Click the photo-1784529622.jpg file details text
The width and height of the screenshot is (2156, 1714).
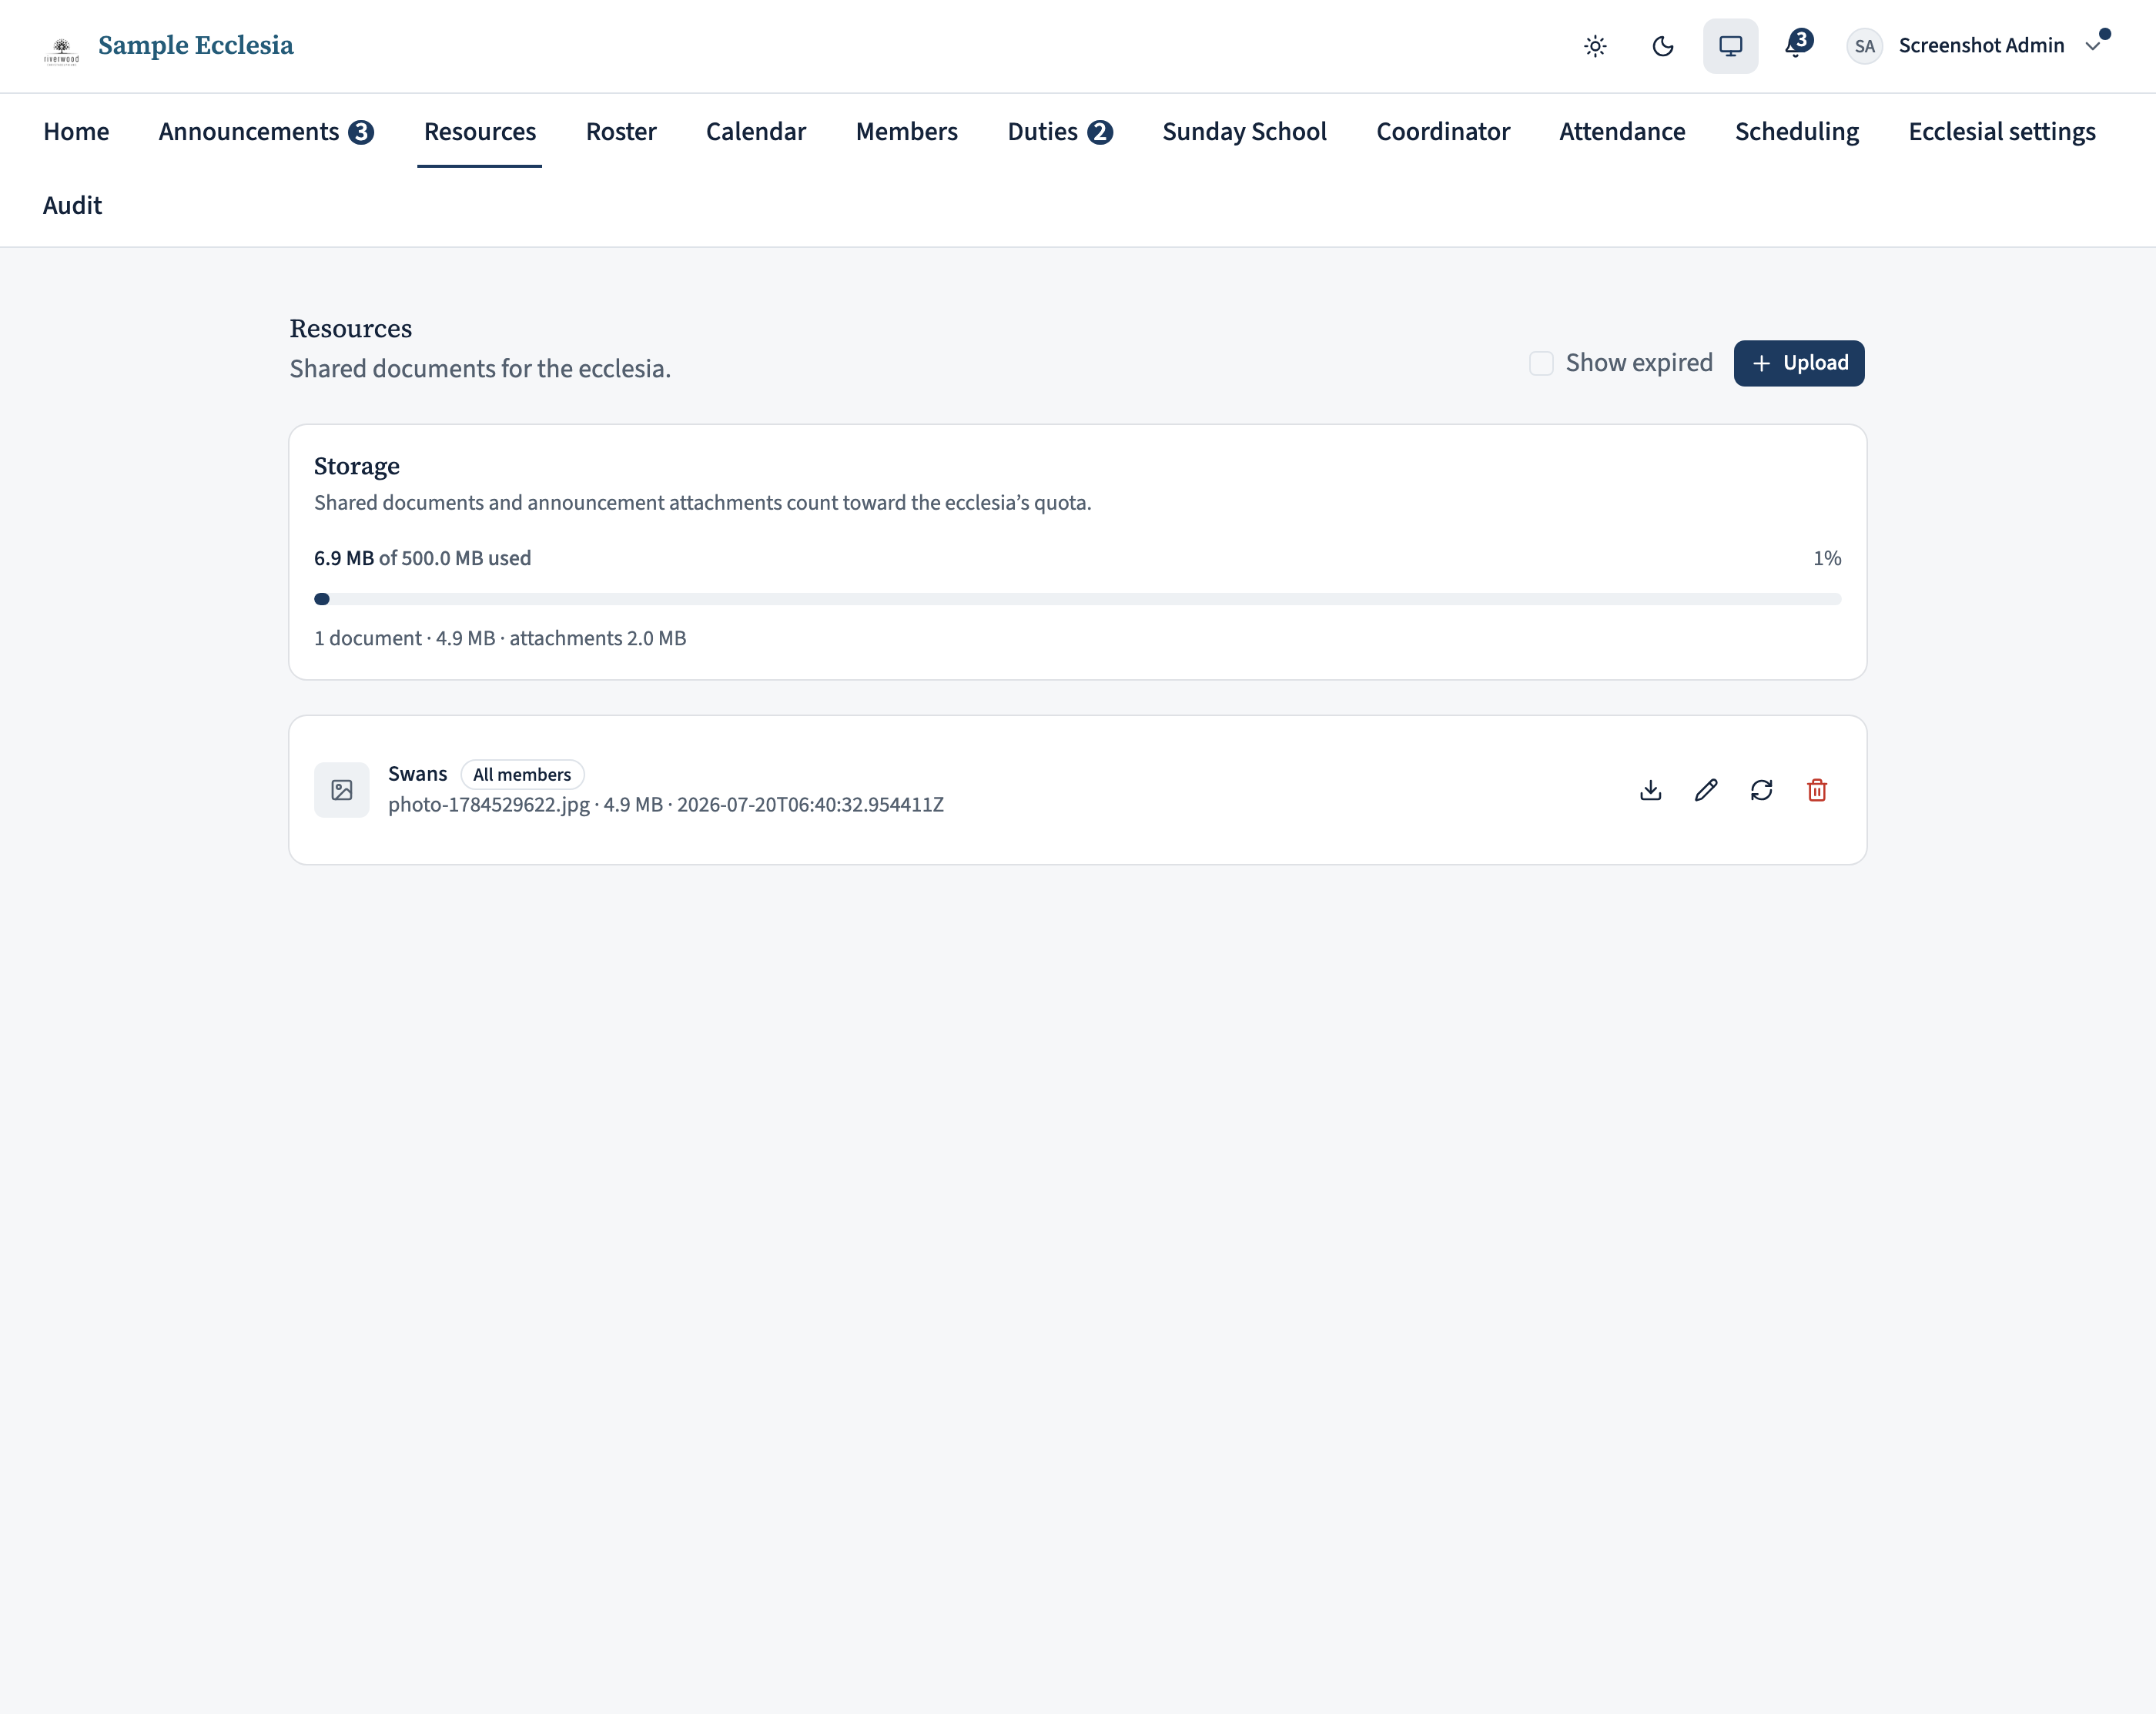(666, 805)
